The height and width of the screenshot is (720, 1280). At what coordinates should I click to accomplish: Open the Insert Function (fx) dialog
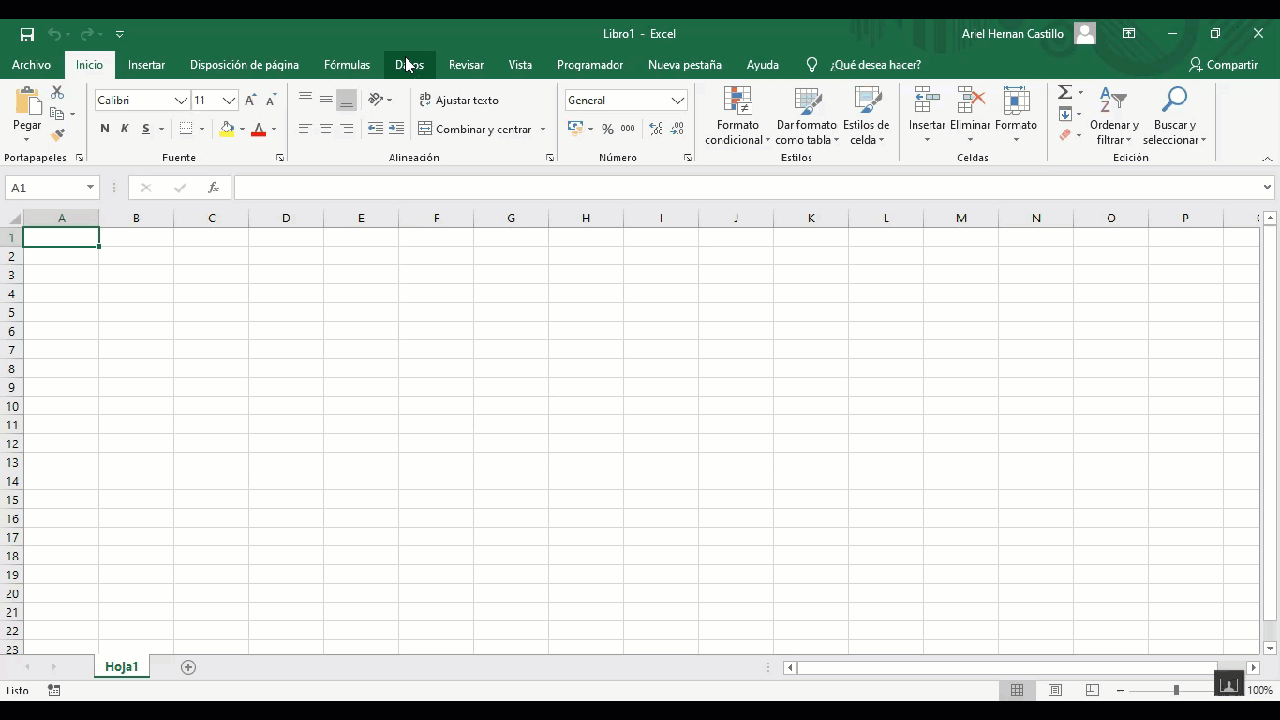coord(213,188)
